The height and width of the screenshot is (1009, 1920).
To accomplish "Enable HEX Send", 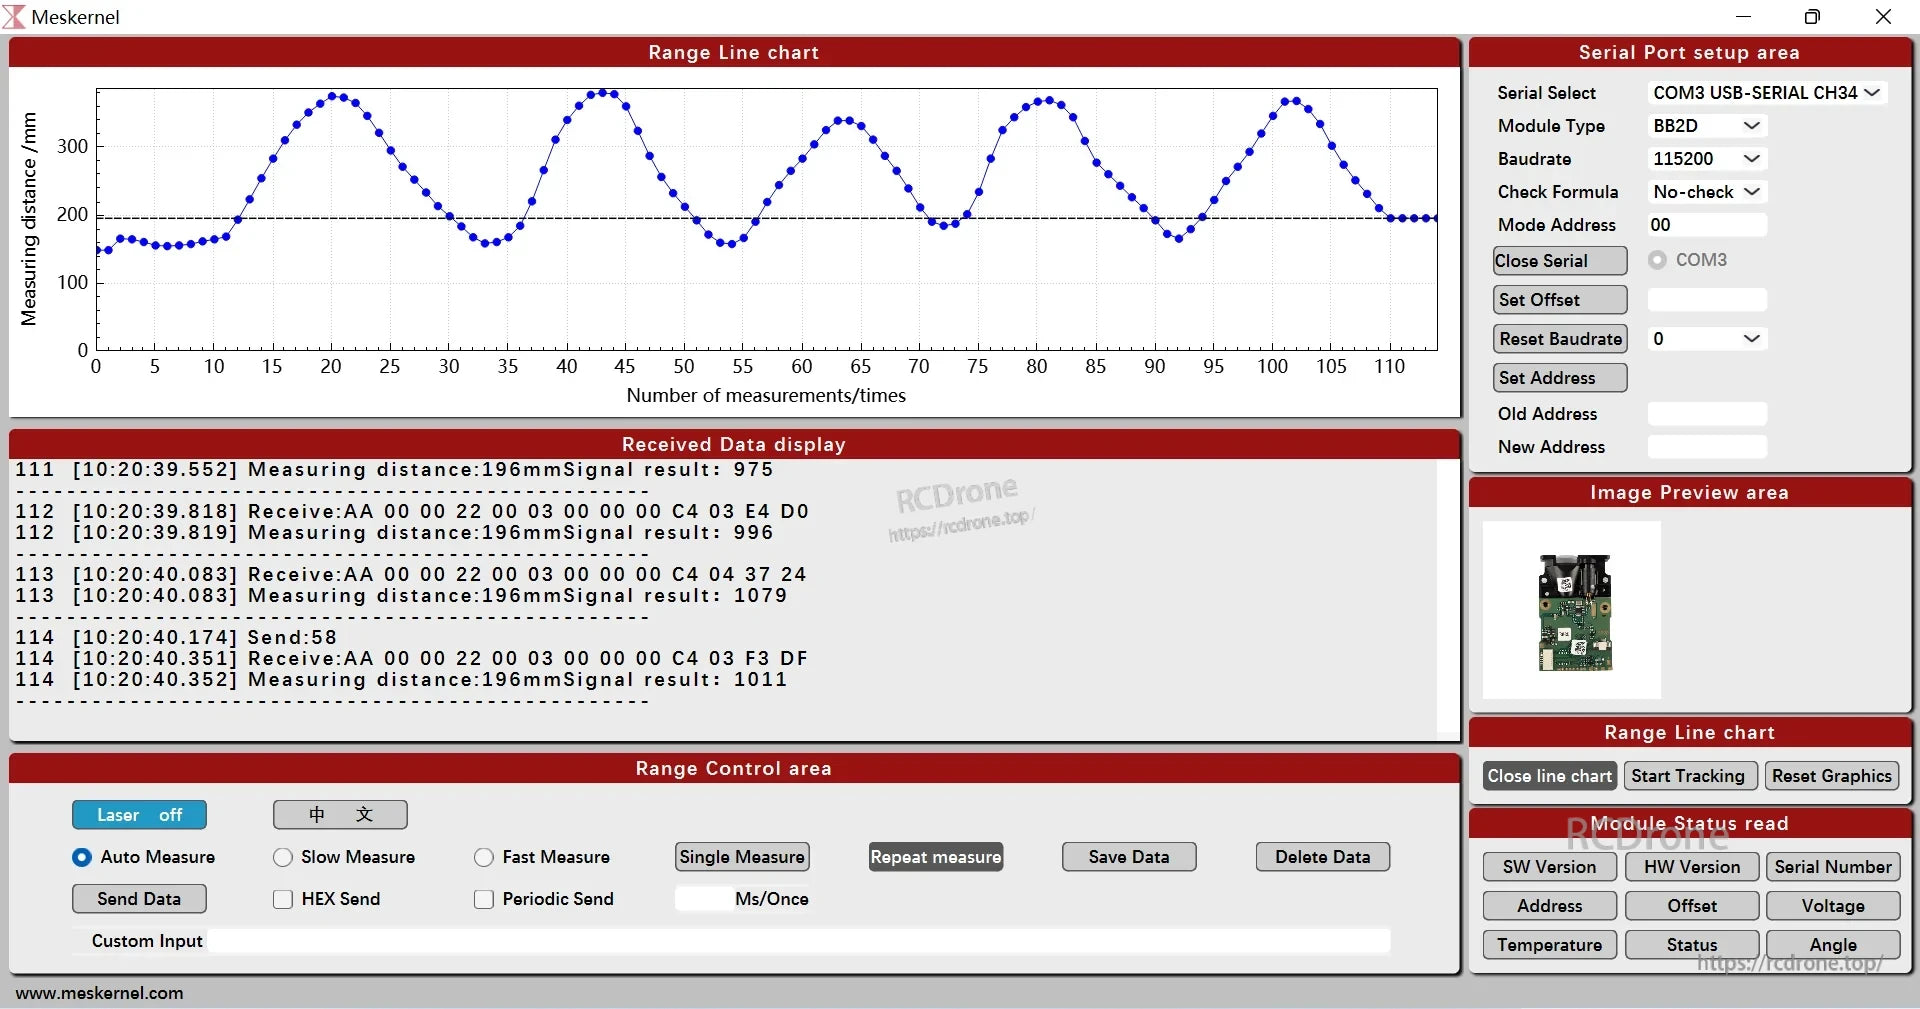I will 283,899.
